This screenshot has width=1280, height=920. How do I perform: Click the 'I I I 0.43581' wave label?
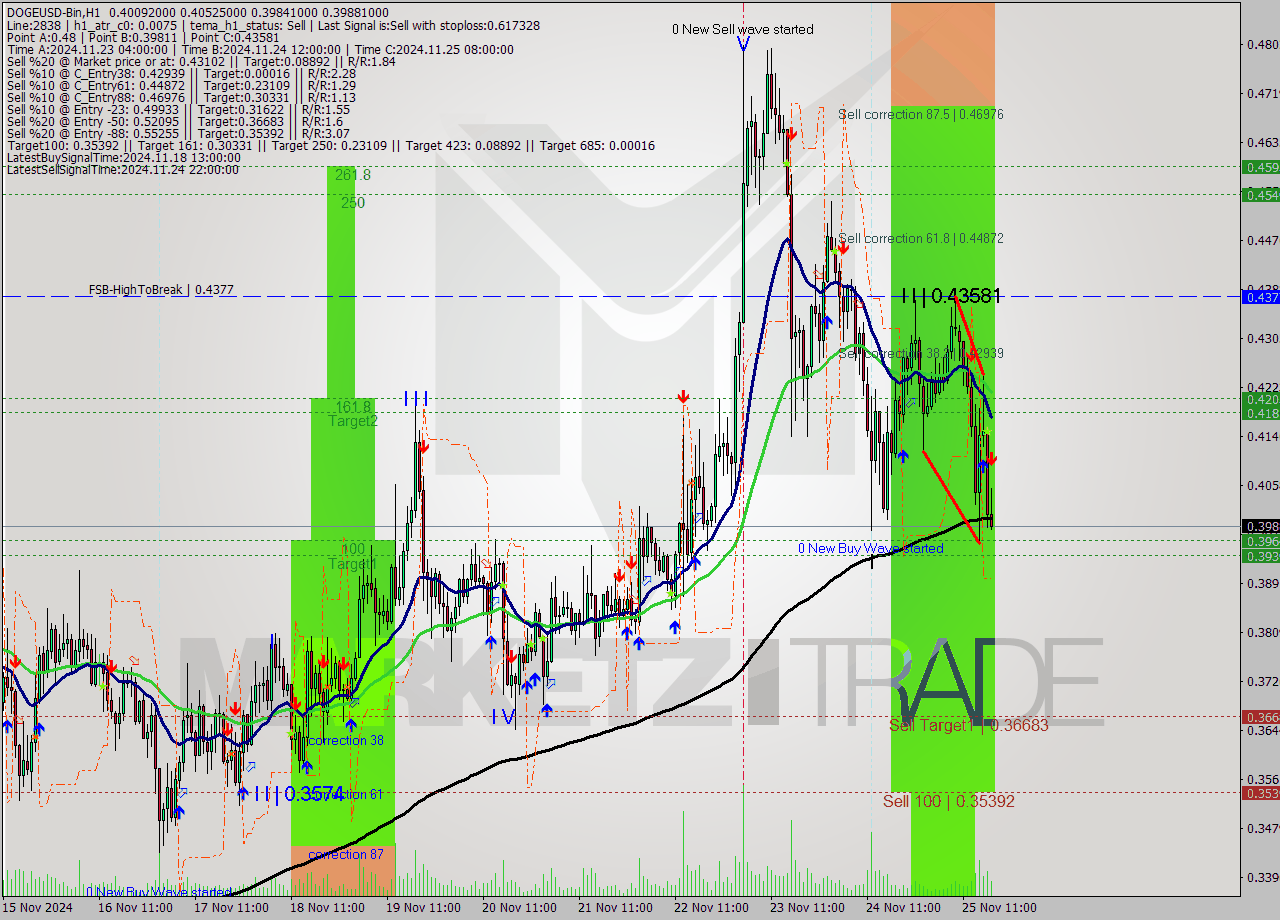[951, 296]
